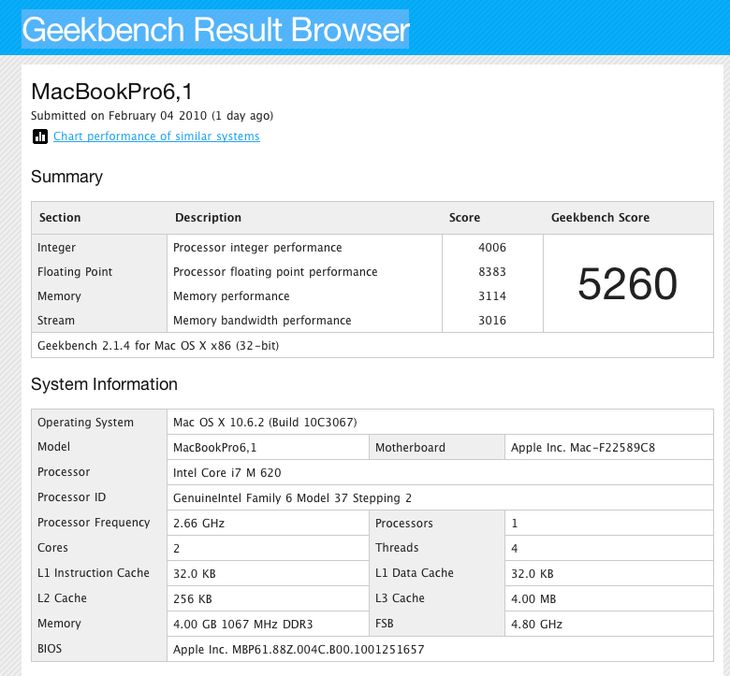Select the Apple Inc. MBP61 BIOS version value
This screenshot has height=676, width=730.
coord(298,649)
